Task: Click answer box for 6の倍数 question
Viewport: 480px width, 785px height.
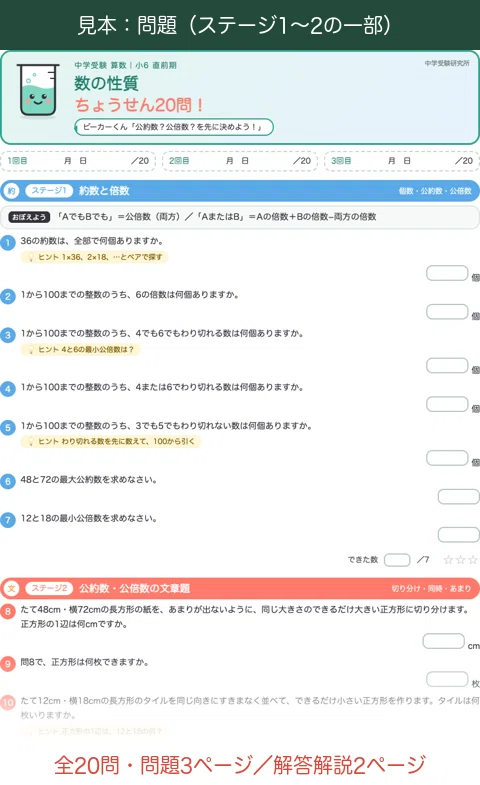Action: pos(447,312)
